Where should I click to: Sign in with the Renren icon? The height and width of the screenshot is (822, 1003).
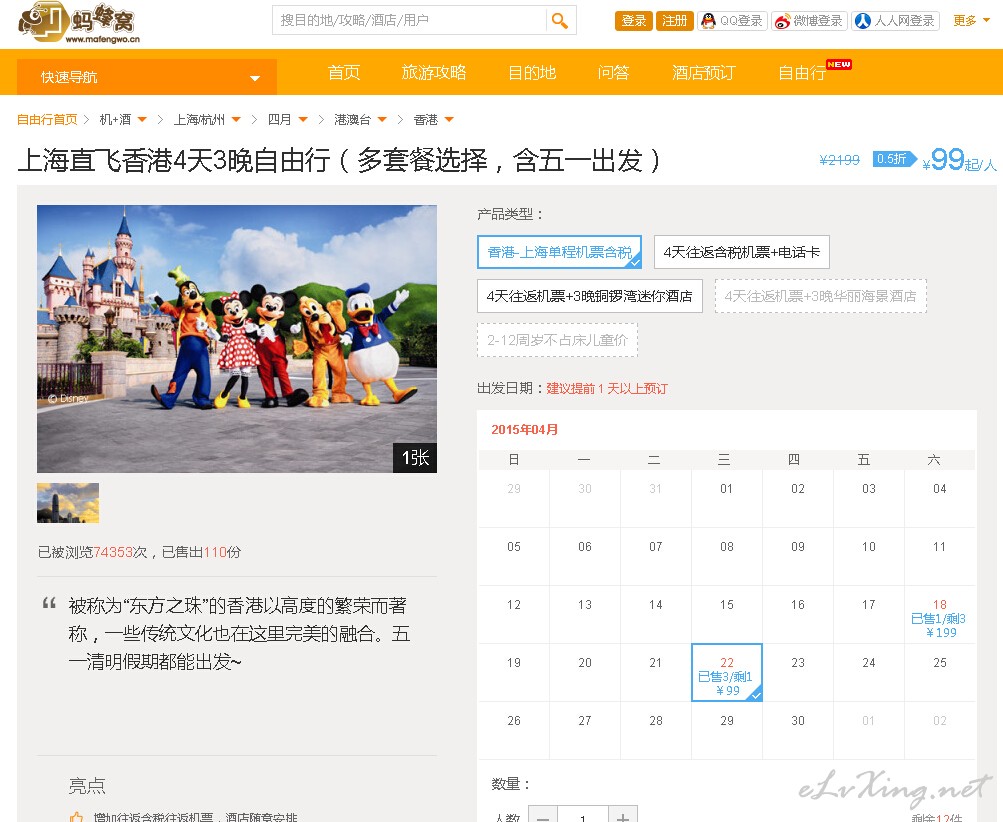[896, 21]
